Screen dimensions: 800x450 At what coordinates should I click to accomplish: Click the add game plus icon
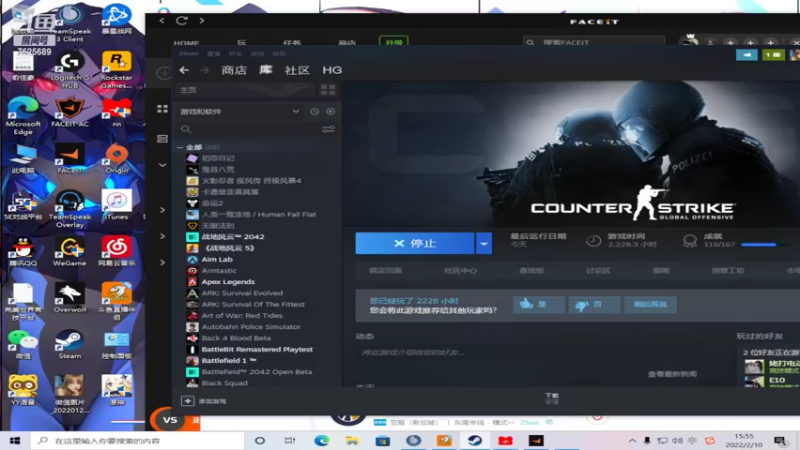click(187, 401)
